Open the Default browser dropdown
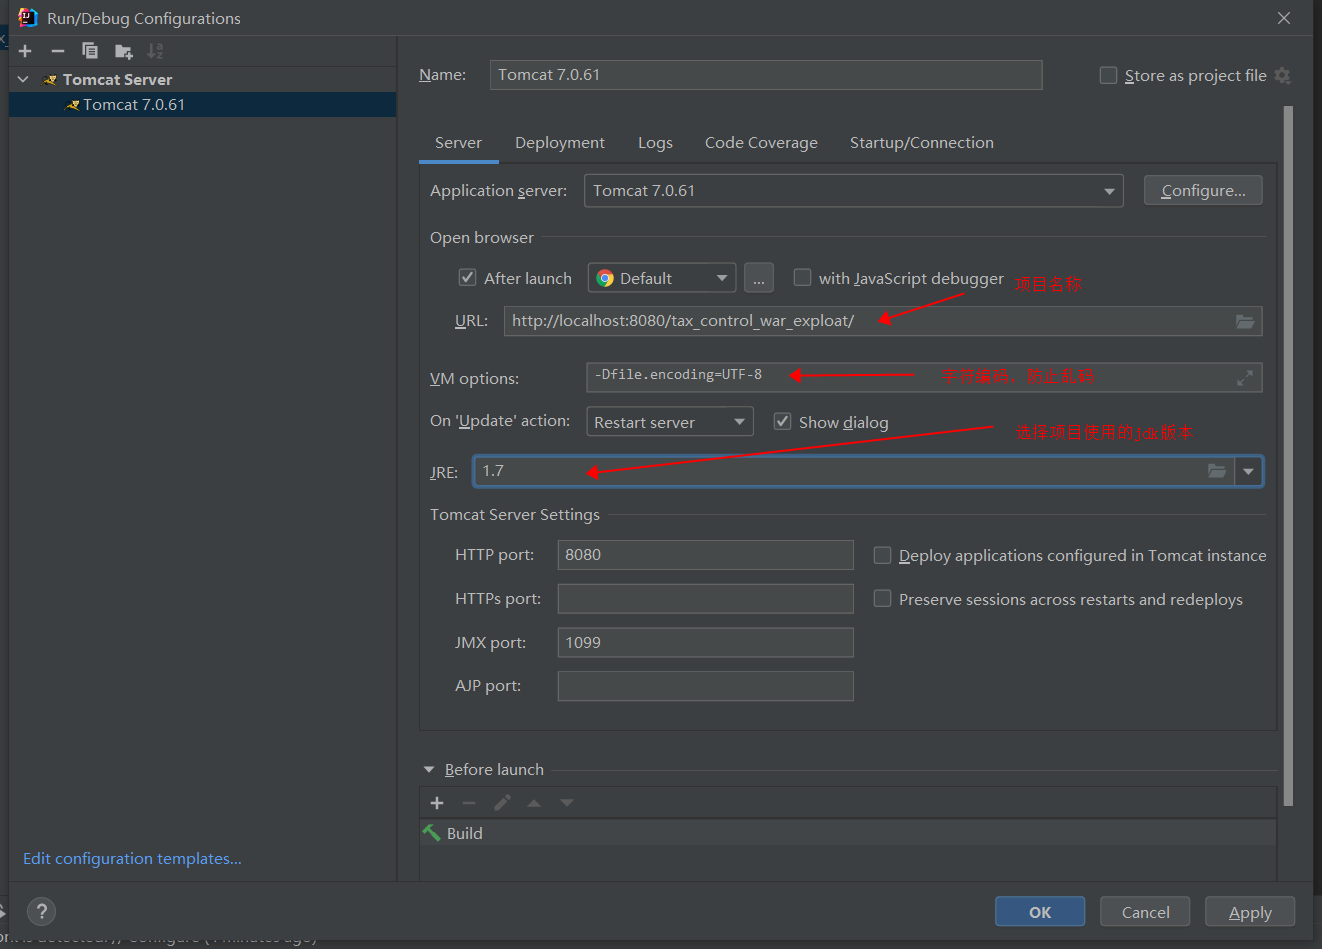The width and height of the screenshot is (1322, 949). [662, 278]
